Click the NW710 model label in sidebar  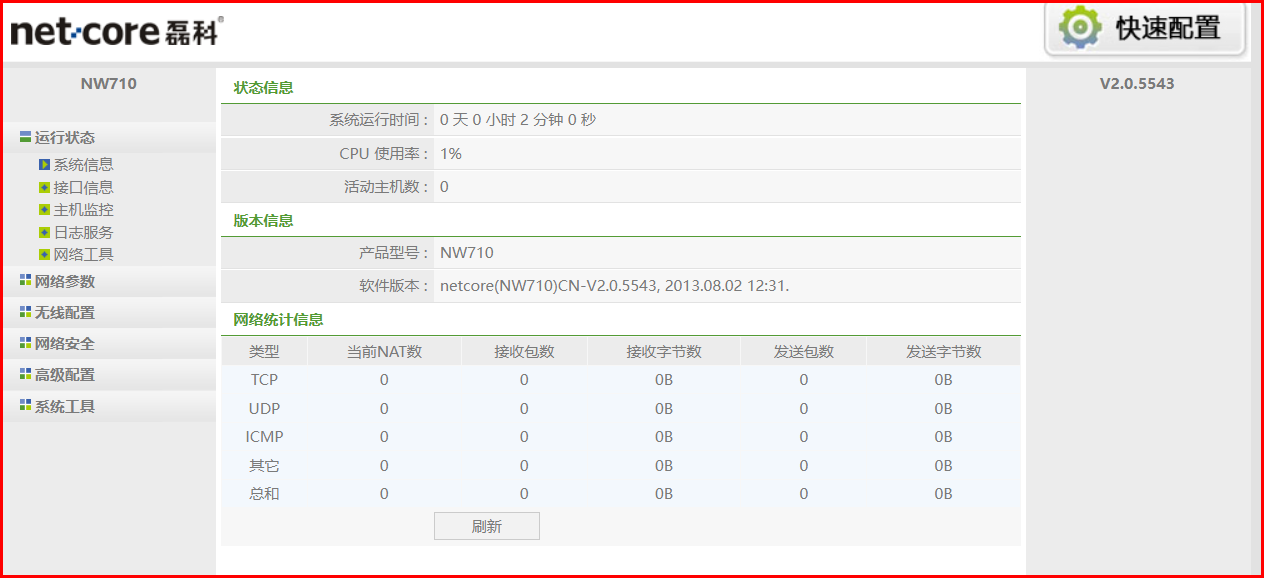pyautogui.click(x=109, y=84)
